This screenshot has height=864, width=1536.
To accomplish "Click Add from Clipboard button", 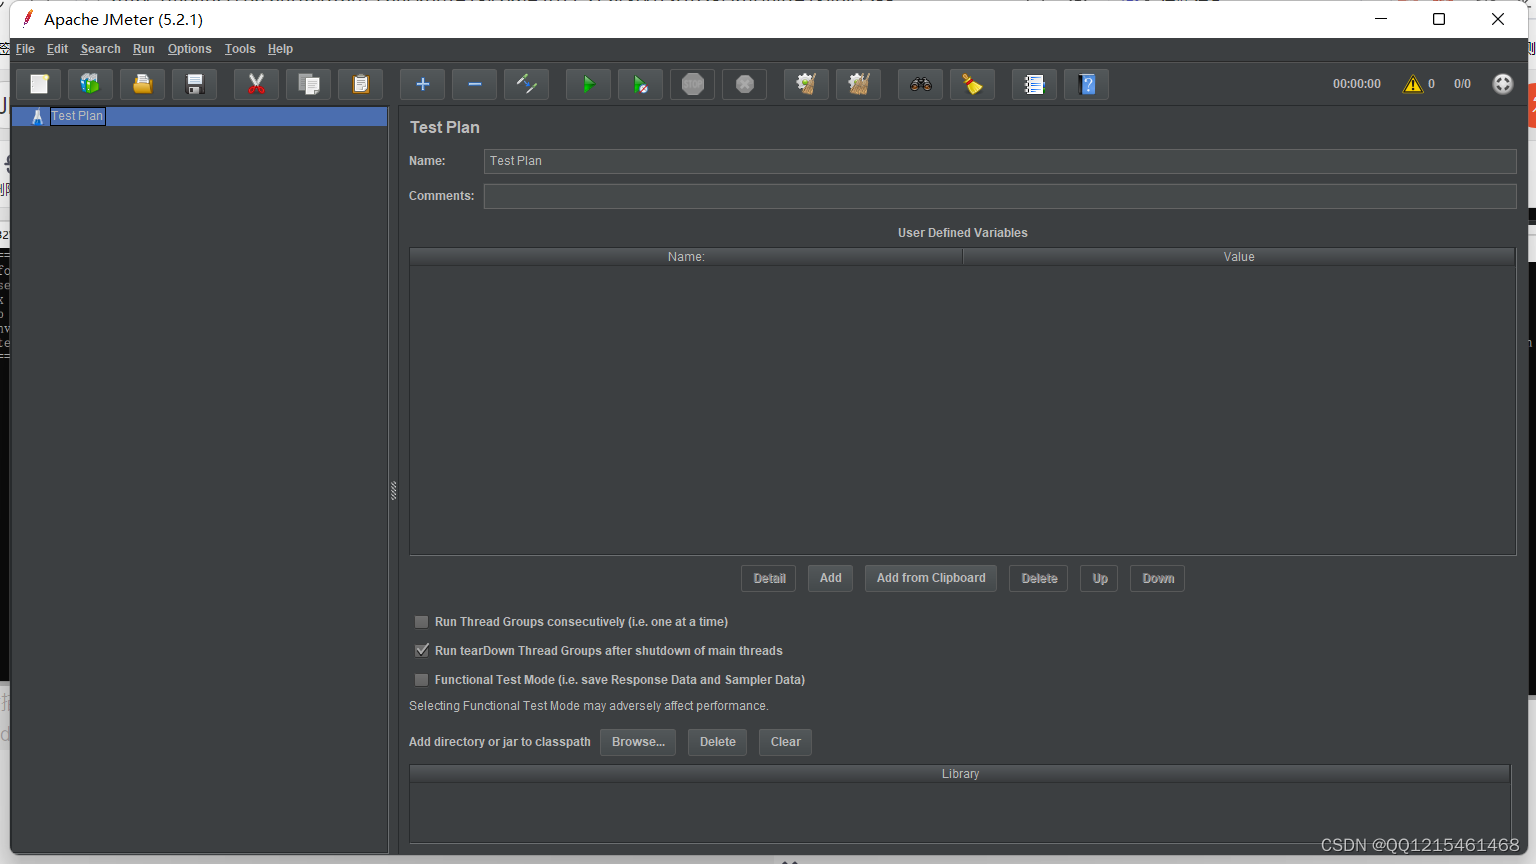I will pyautogui.click(x=931, y=578).
